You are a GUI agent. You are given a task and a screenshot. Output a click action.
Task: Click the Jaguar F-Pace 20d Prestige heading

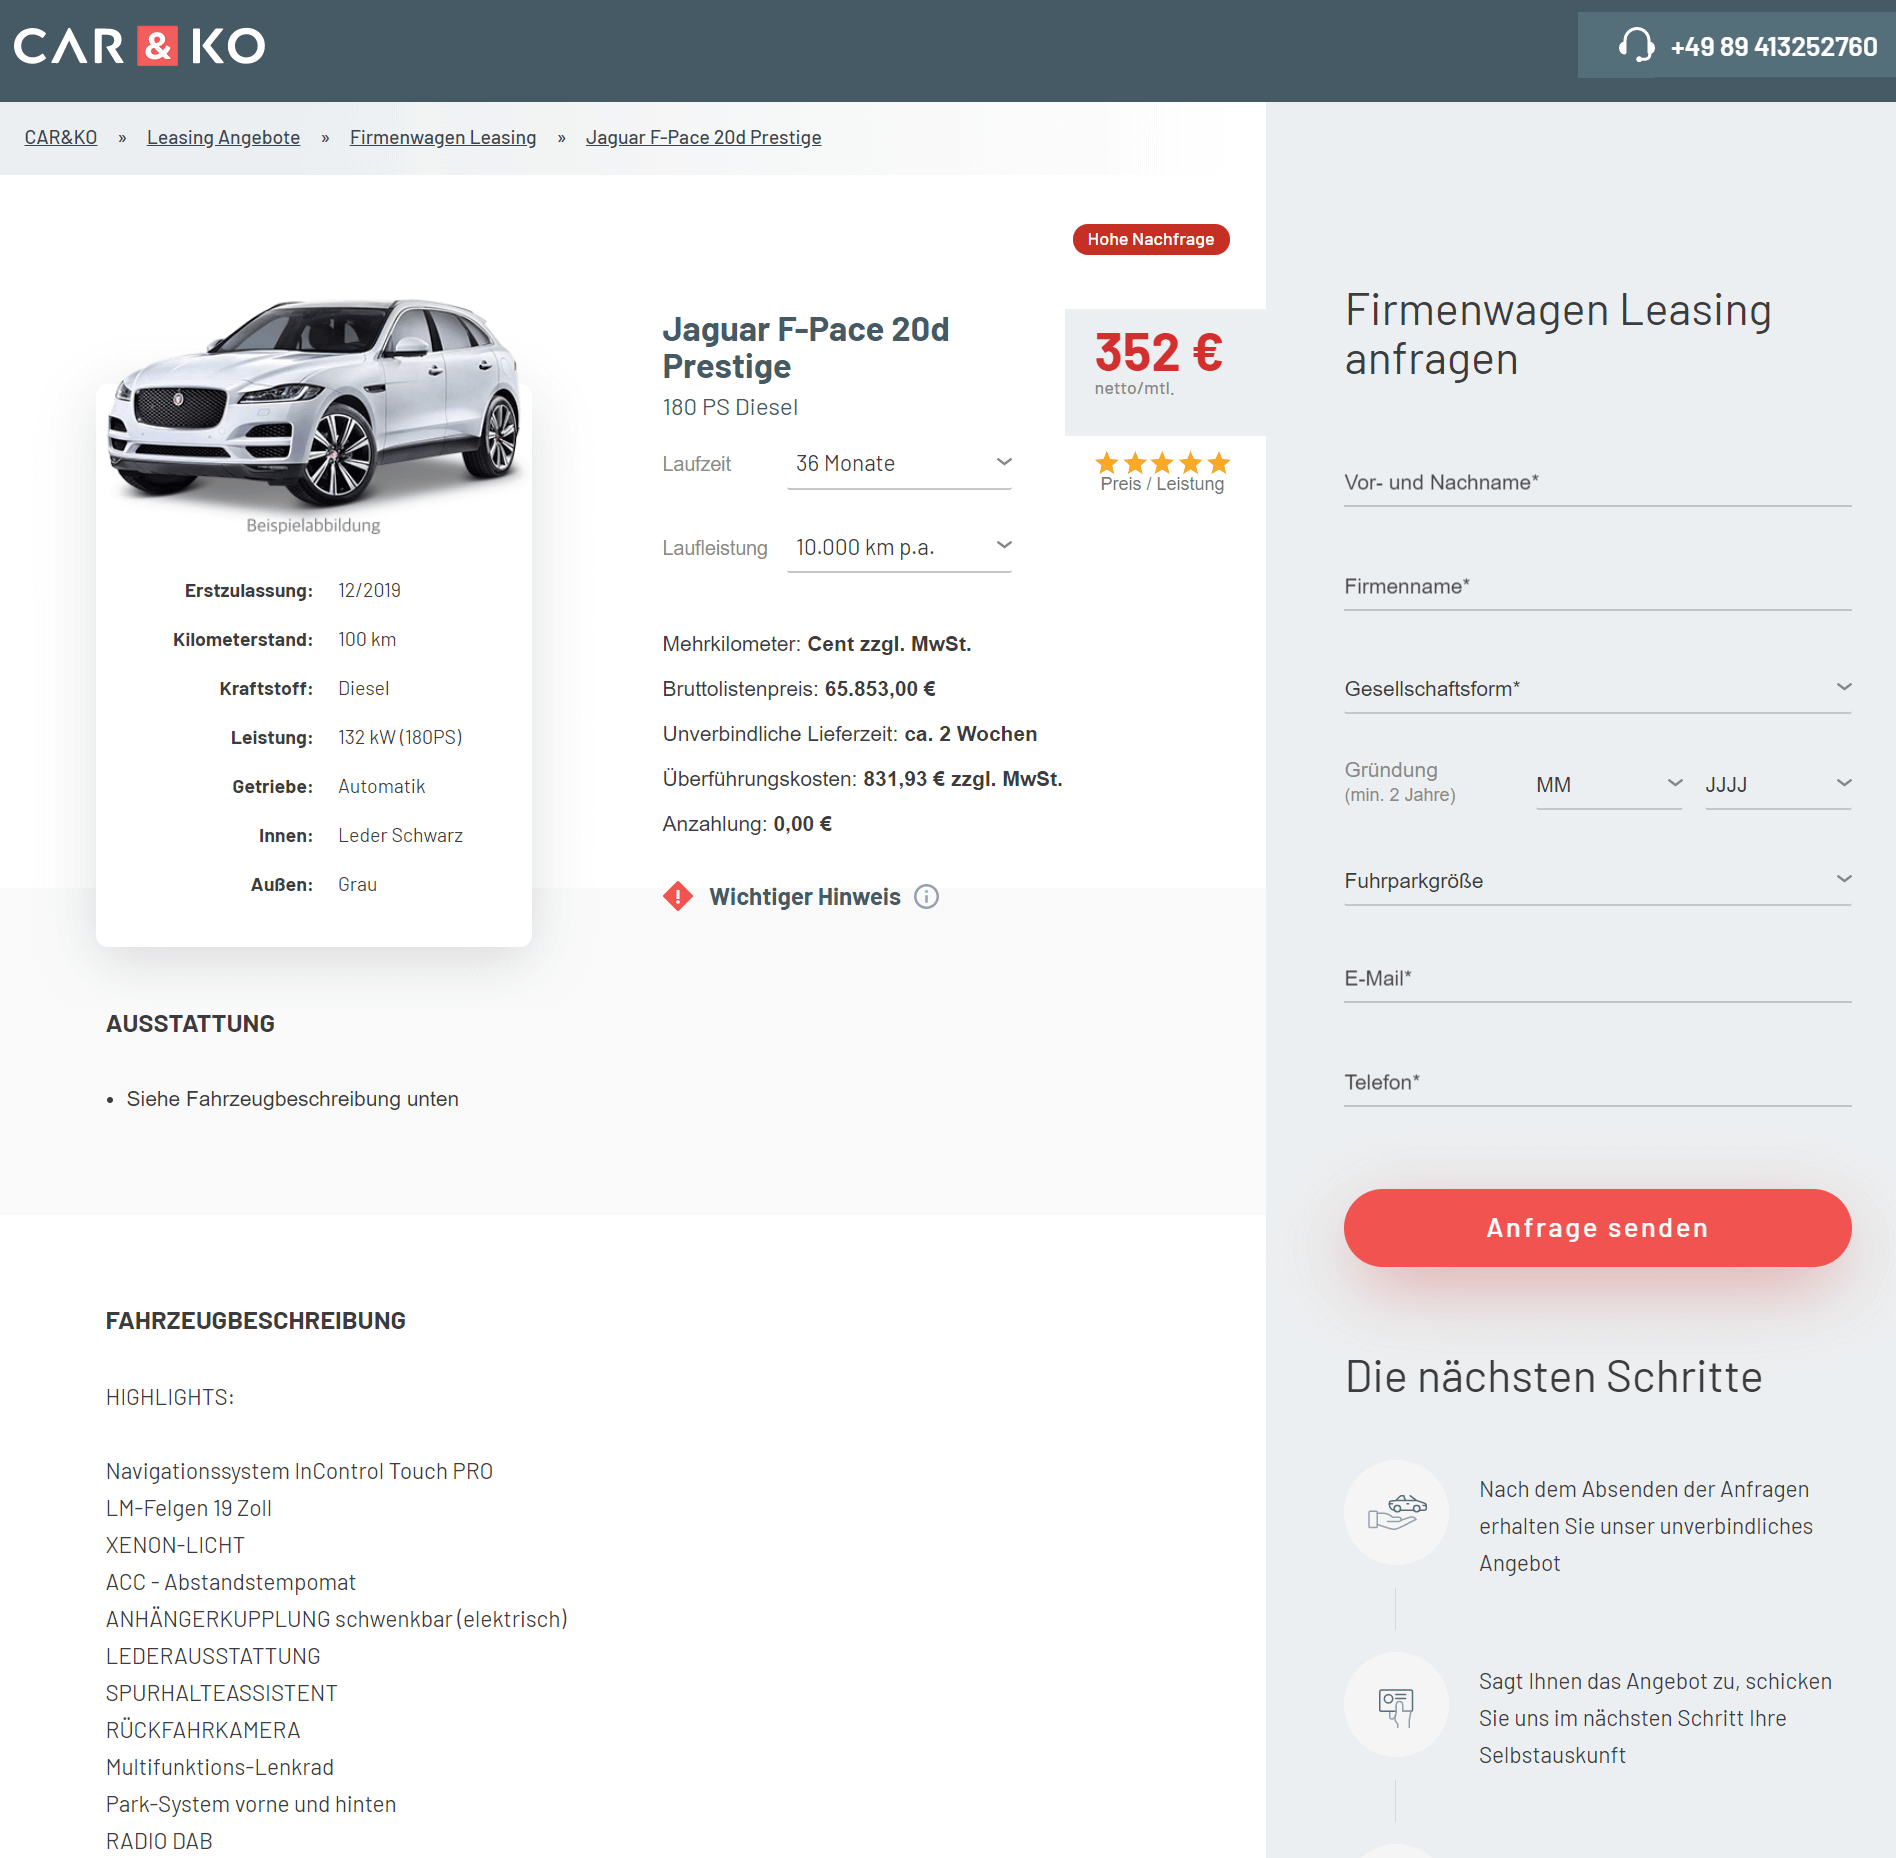coord(806,347)
